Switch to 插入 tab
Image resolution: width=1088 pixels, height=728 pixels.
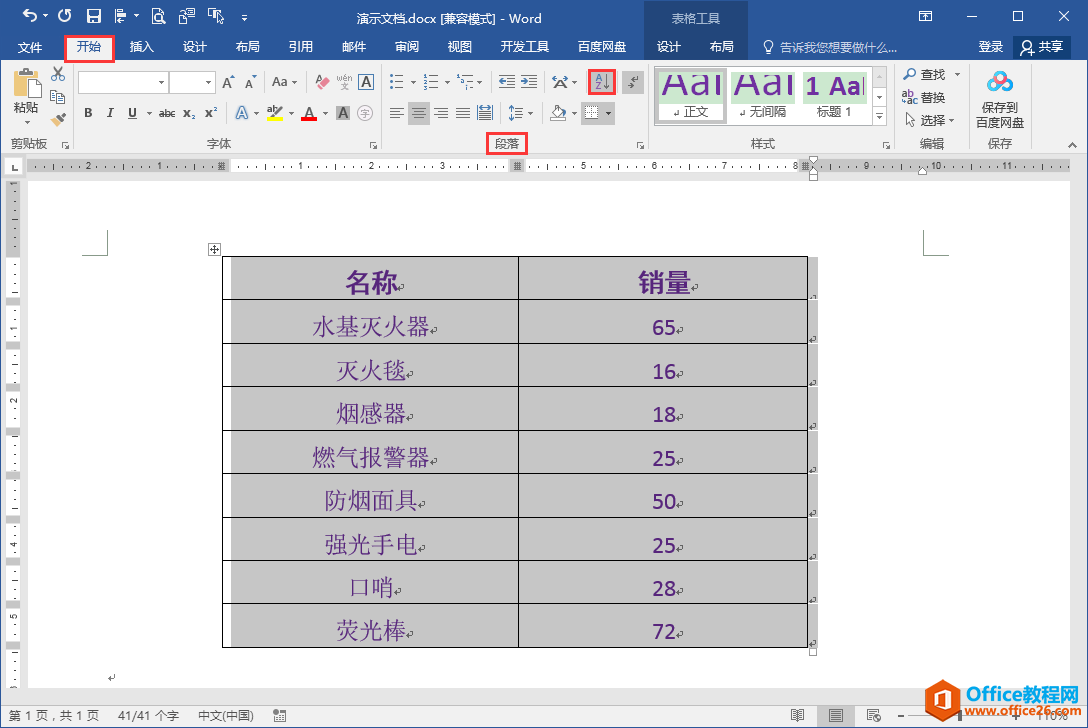(142, 47)
